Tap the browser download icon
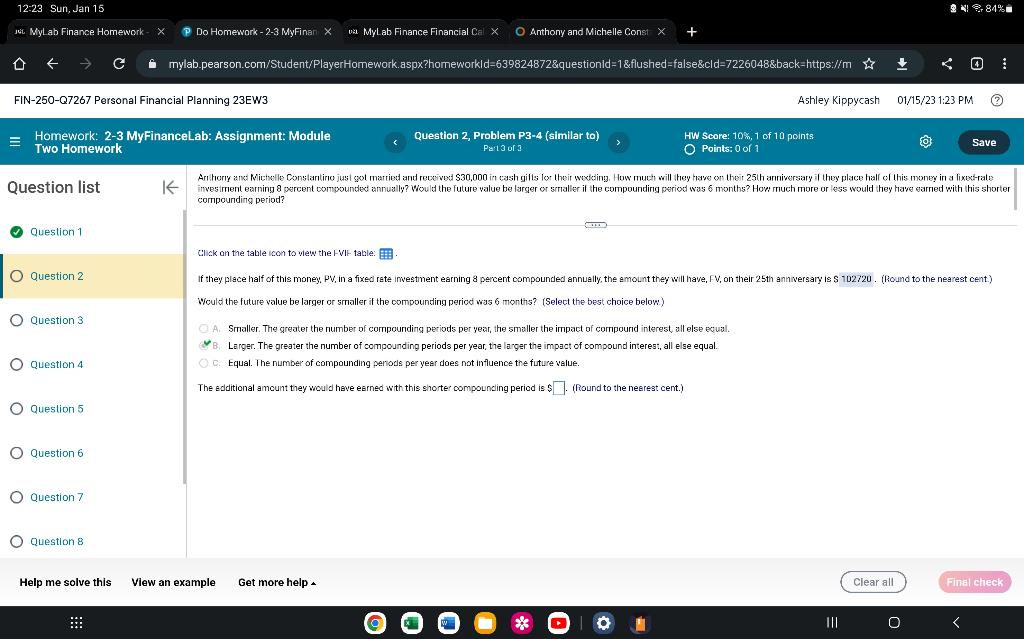 click(902, 63)
